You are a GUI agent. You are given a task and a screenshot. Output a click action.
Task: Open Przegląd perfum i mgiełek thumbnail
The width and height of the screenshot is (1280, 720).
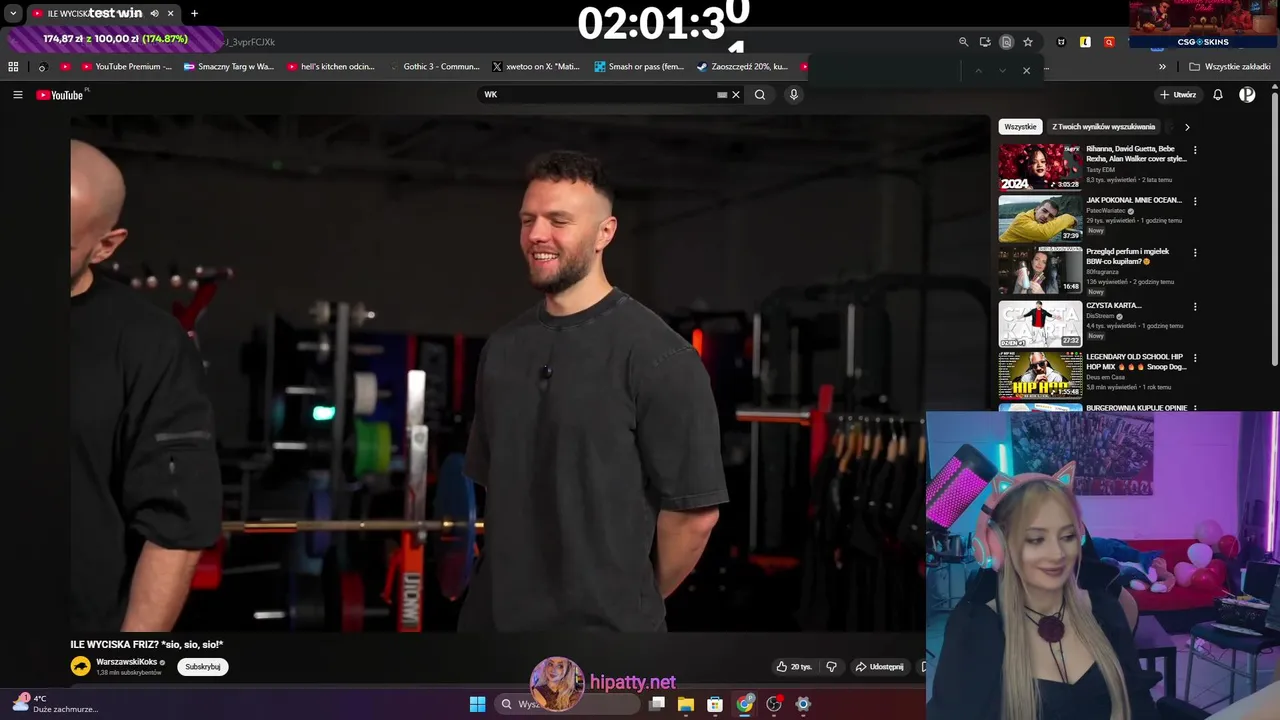point(1040,270)
